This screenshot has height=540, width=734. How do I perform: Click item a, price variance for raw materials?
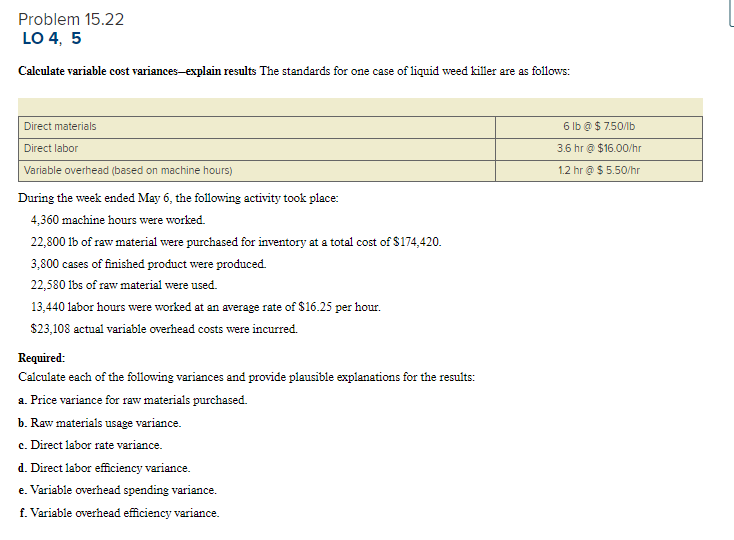pos(133,400)
